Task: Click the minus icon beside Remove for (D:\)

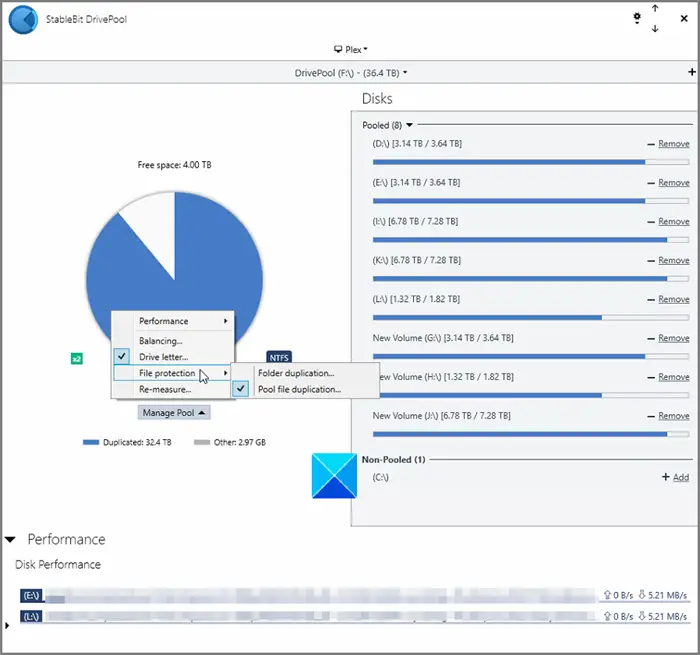Action: [x=651, y=144]
